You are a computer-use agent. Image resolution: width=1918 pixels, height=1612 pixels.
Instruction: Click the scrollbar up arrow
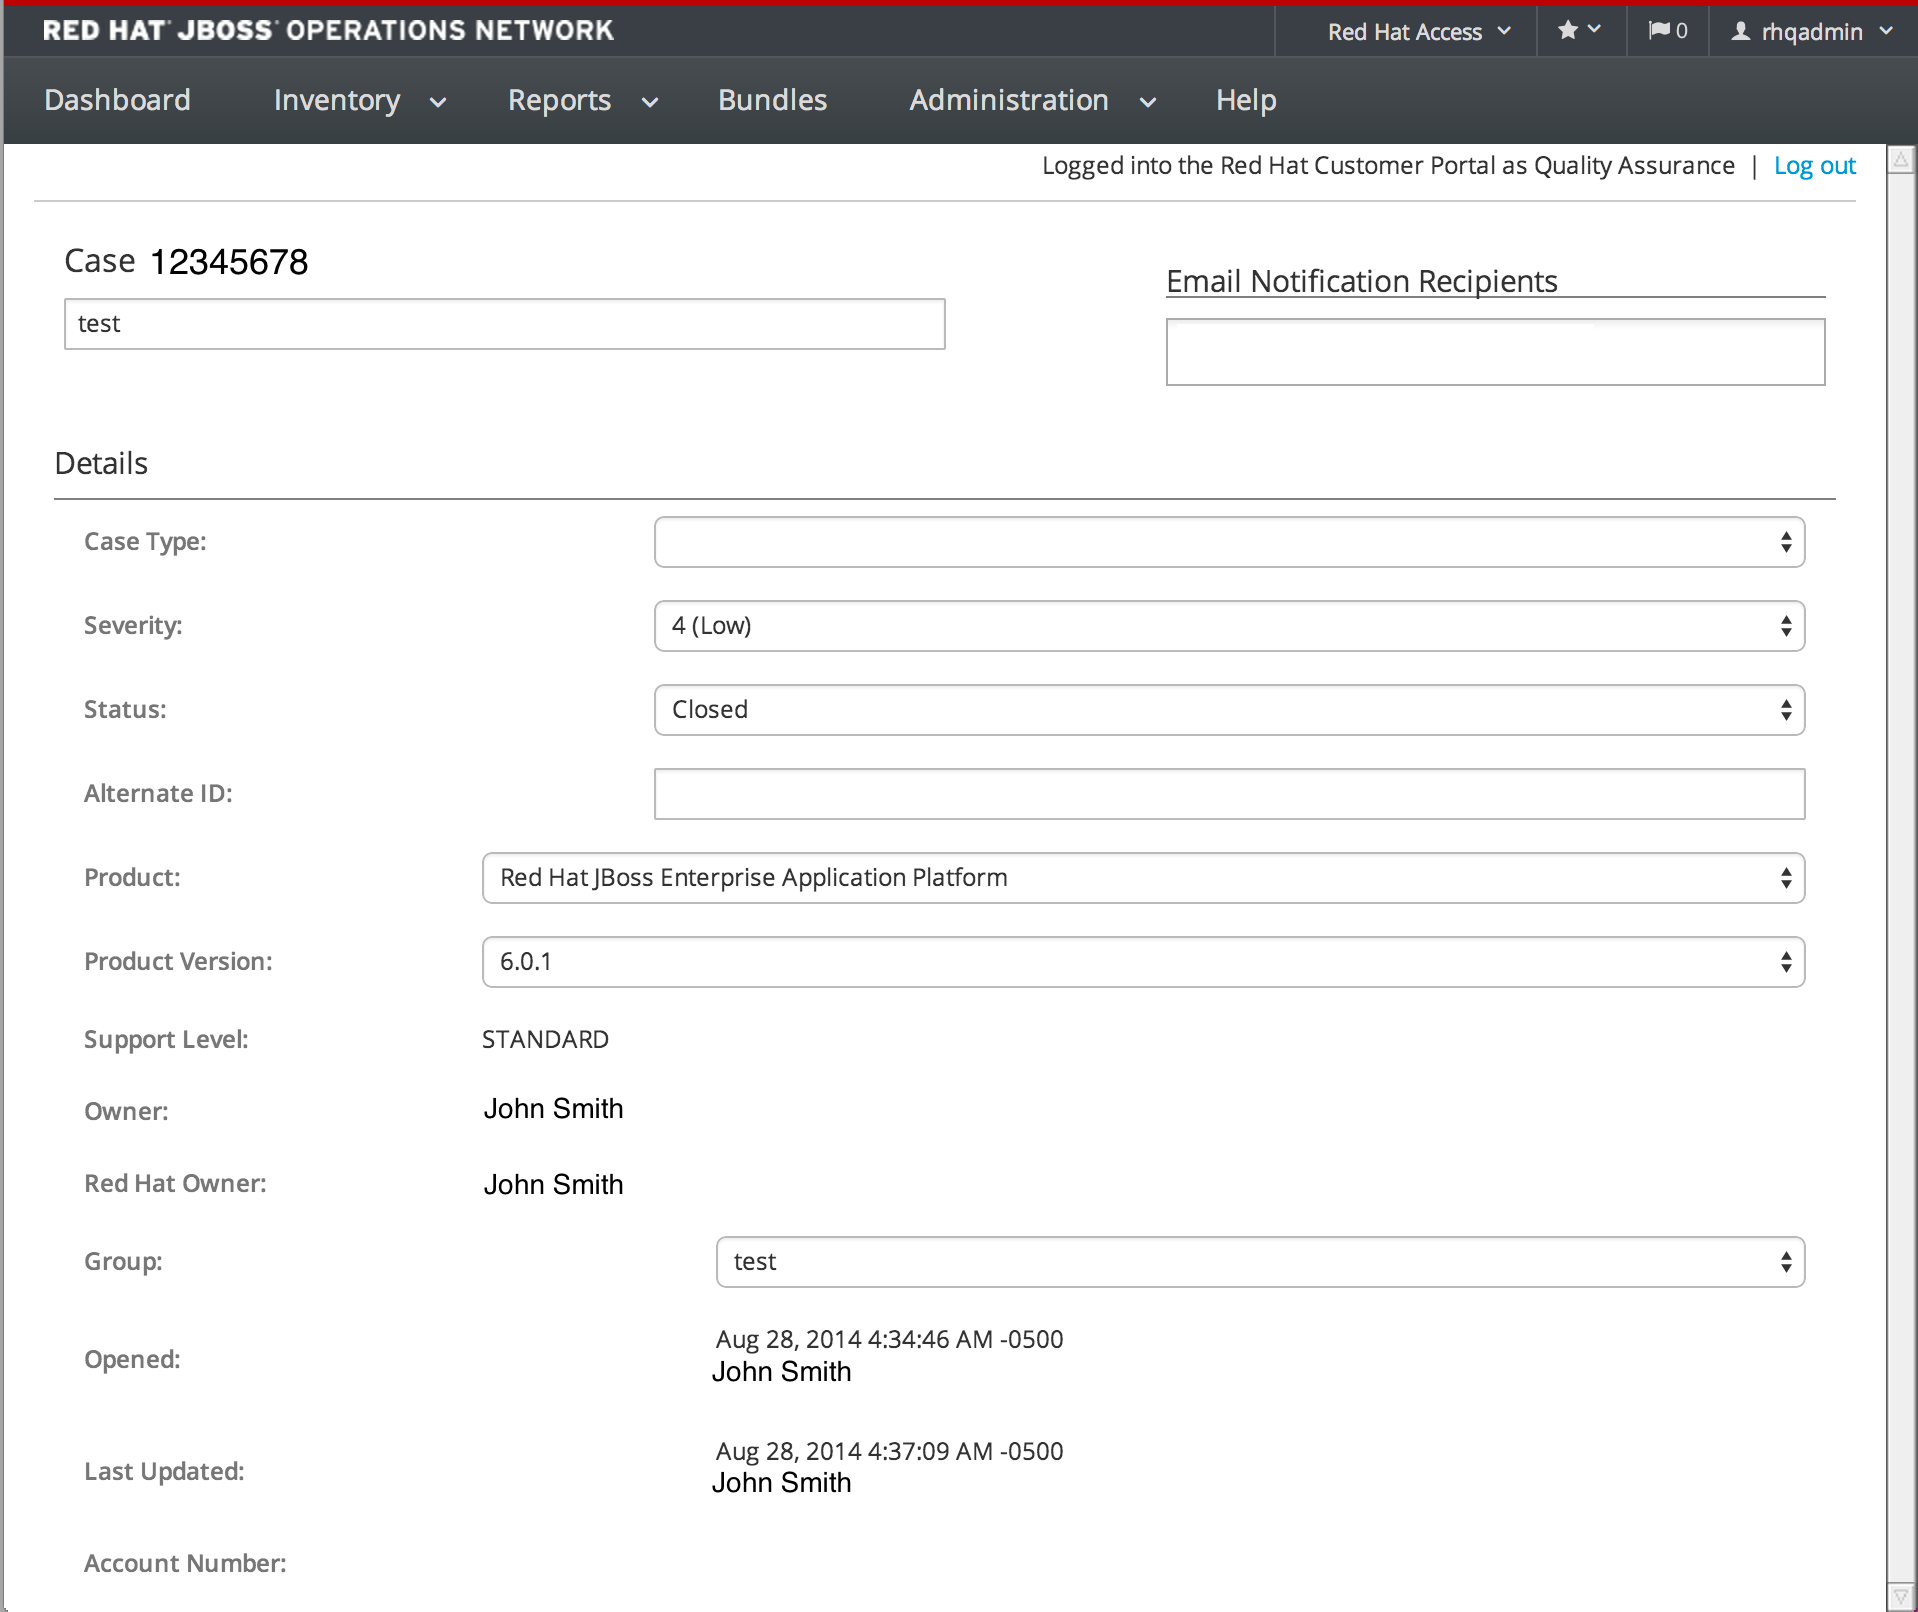1901,160
